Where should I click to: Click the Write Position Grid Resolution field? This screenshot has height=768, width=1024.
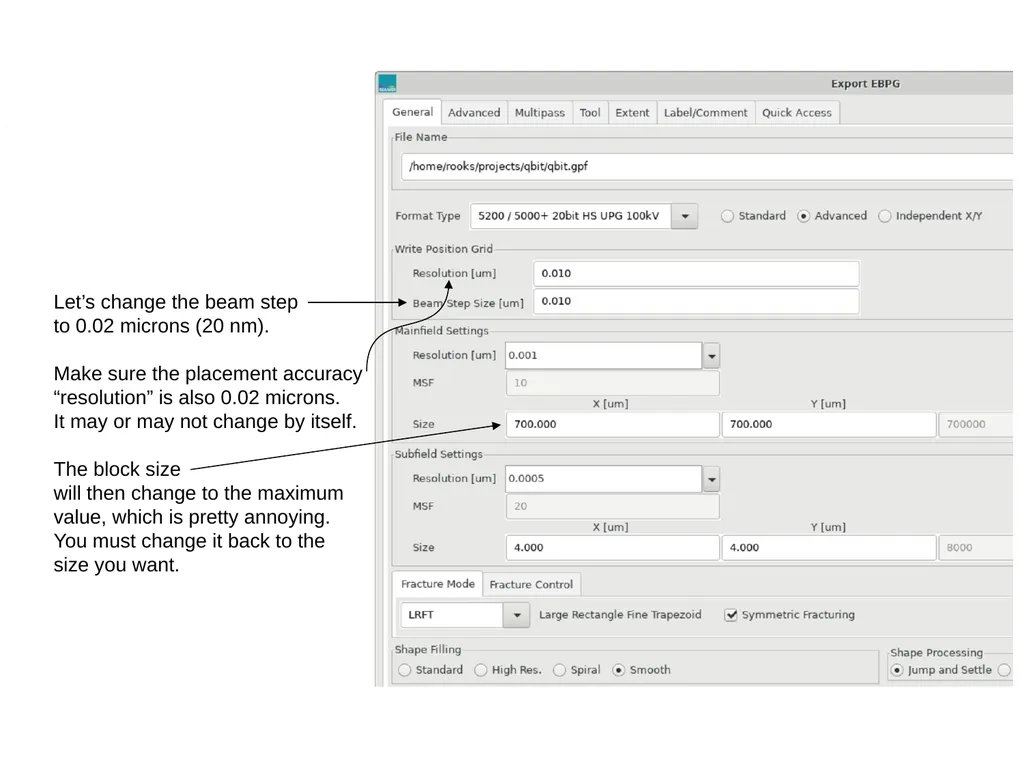(x=696, y=274)
